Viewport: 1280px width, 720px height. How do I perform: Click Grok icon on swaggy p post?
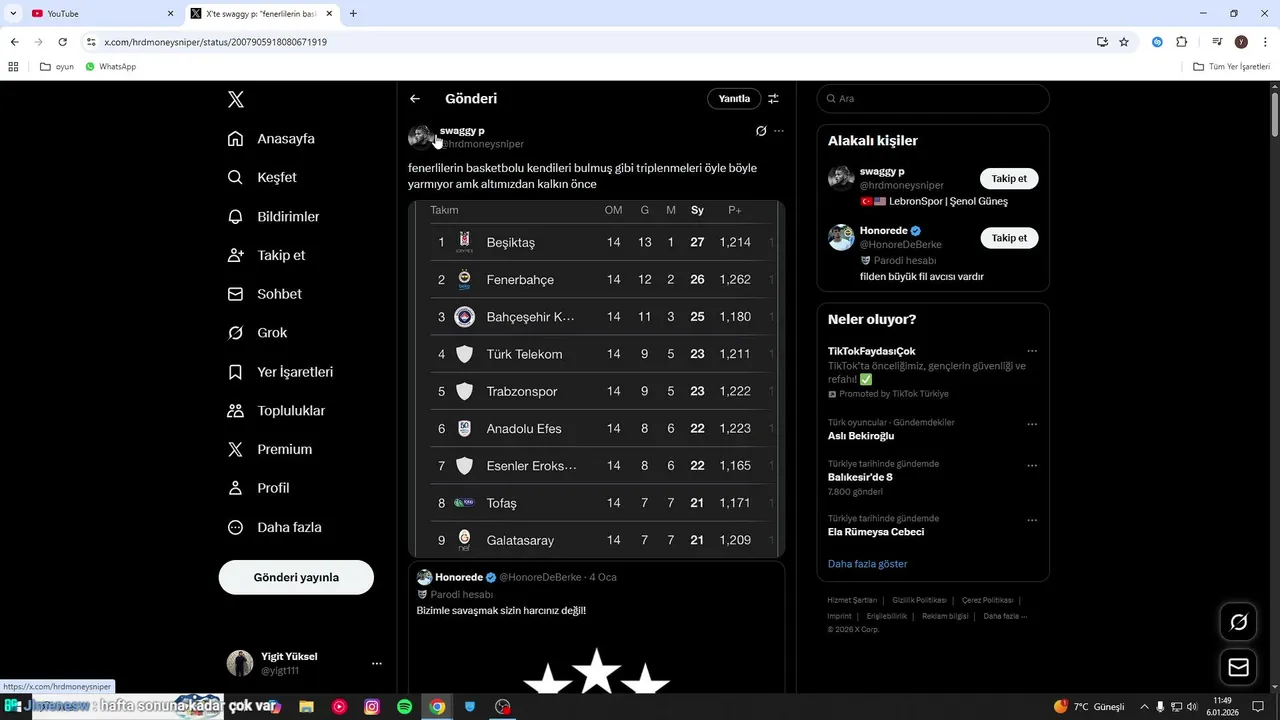(x=761, y=131)
